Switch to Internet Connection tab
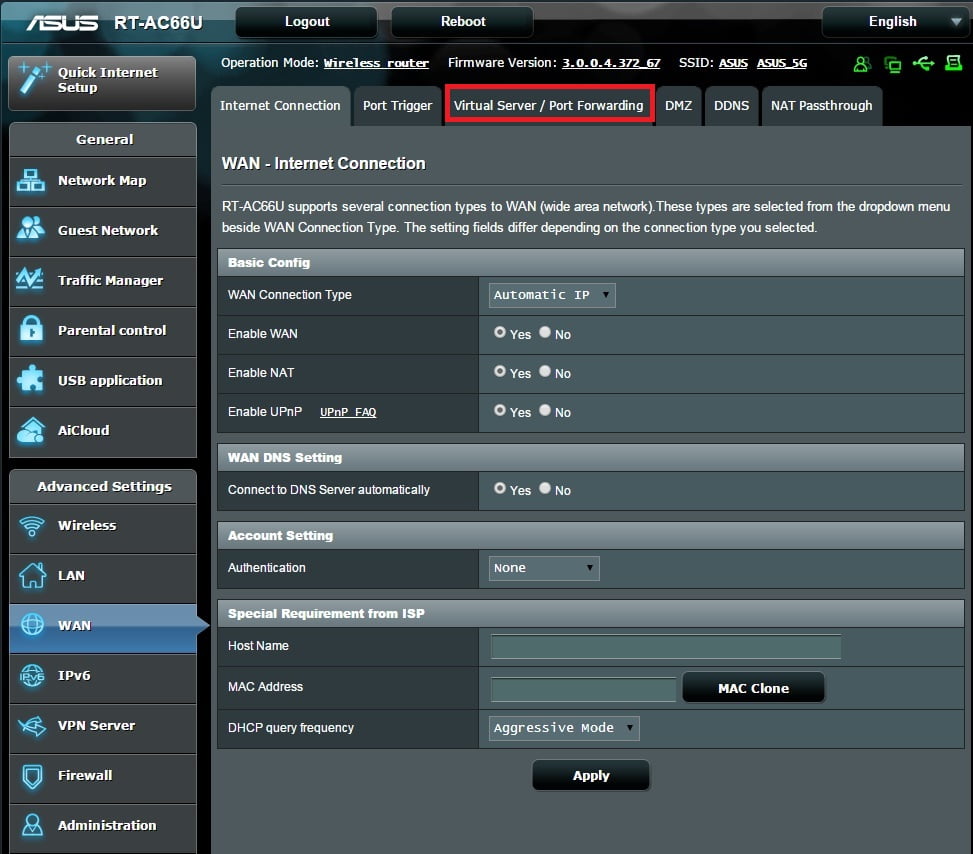973x854 pixels. coord(280,106)
